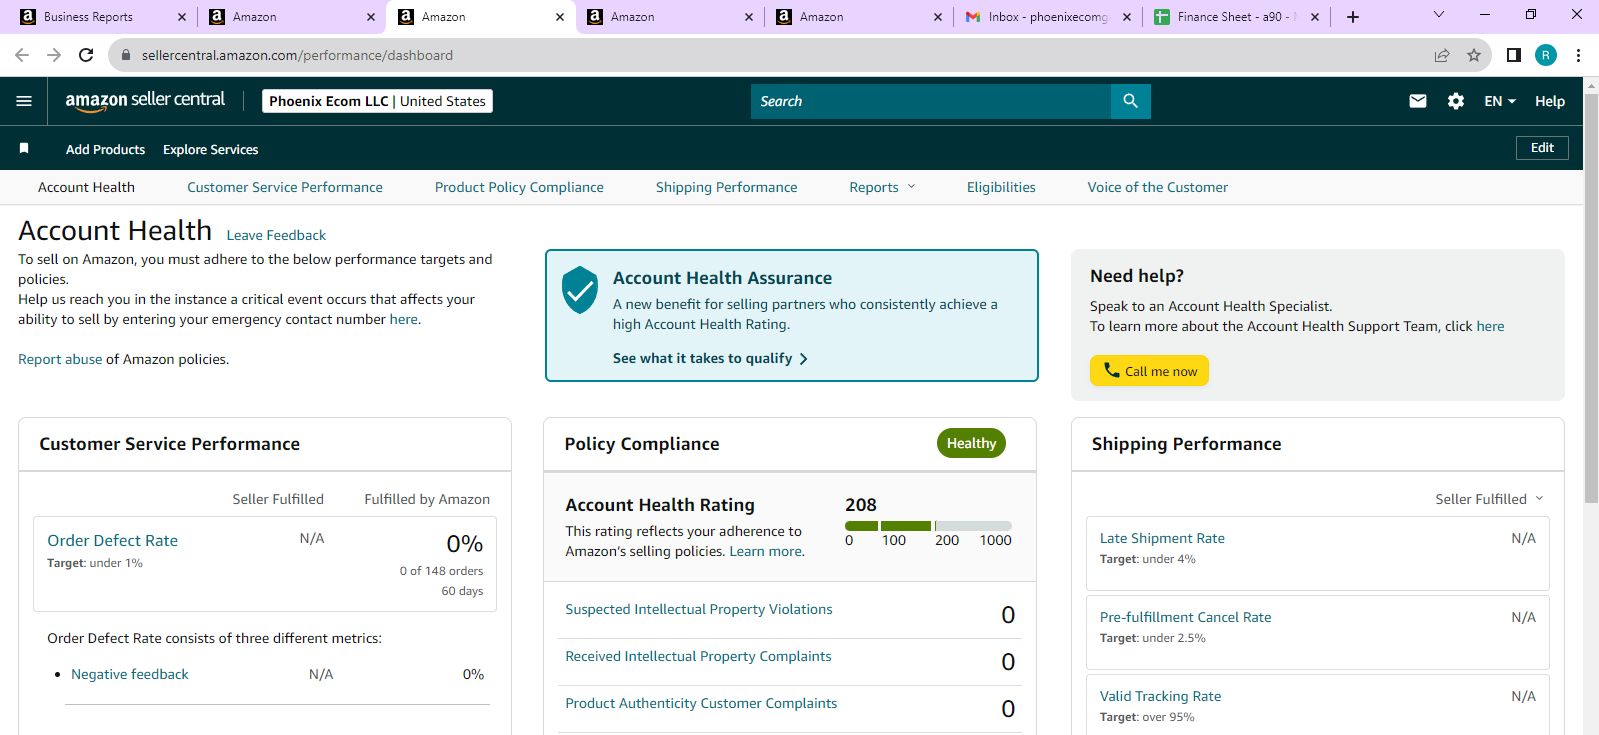
Task: Click the Account Health Rating progress bar
Action: 928,526
